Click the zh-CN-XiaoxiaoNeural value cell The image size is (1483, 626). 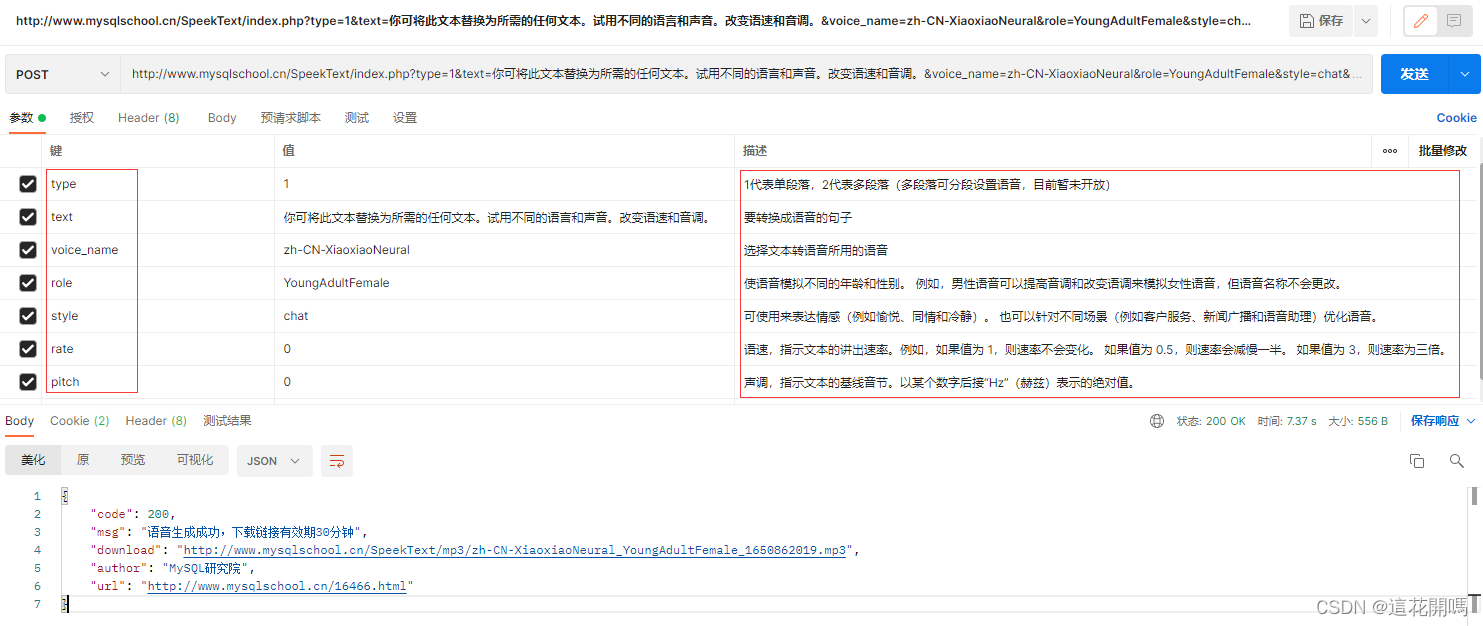tap(504, 250)
